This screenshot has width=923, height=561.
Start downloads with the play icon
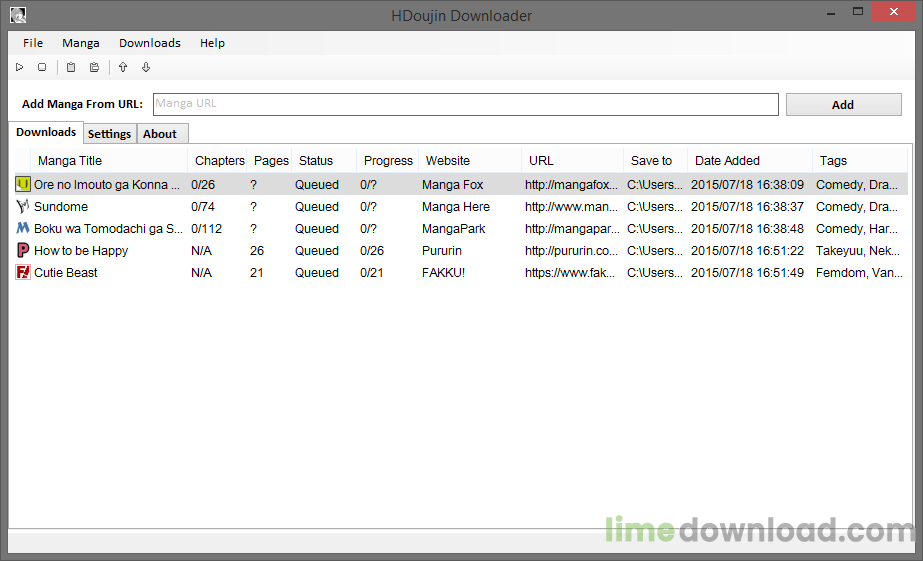pyautogui.click(x=19, y=67)
